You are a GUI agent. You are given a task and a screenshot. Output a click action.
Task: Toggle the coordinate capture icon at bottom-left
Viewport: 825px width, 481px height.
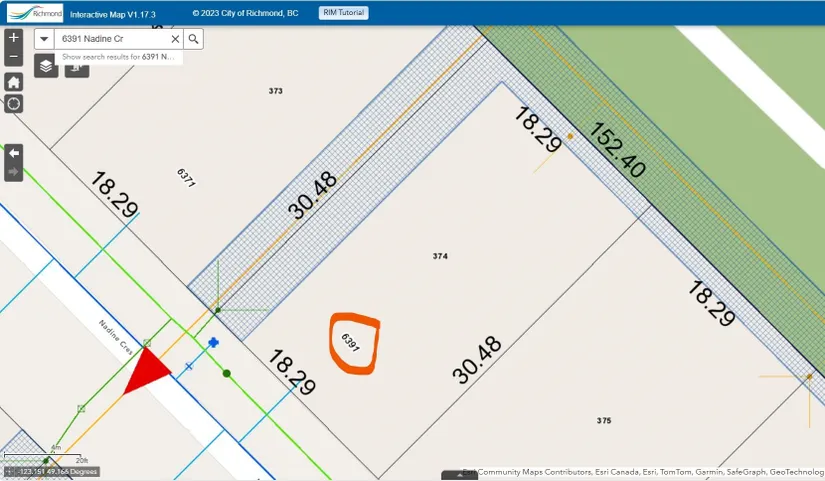pyautogui.click(x=8, y=471)
